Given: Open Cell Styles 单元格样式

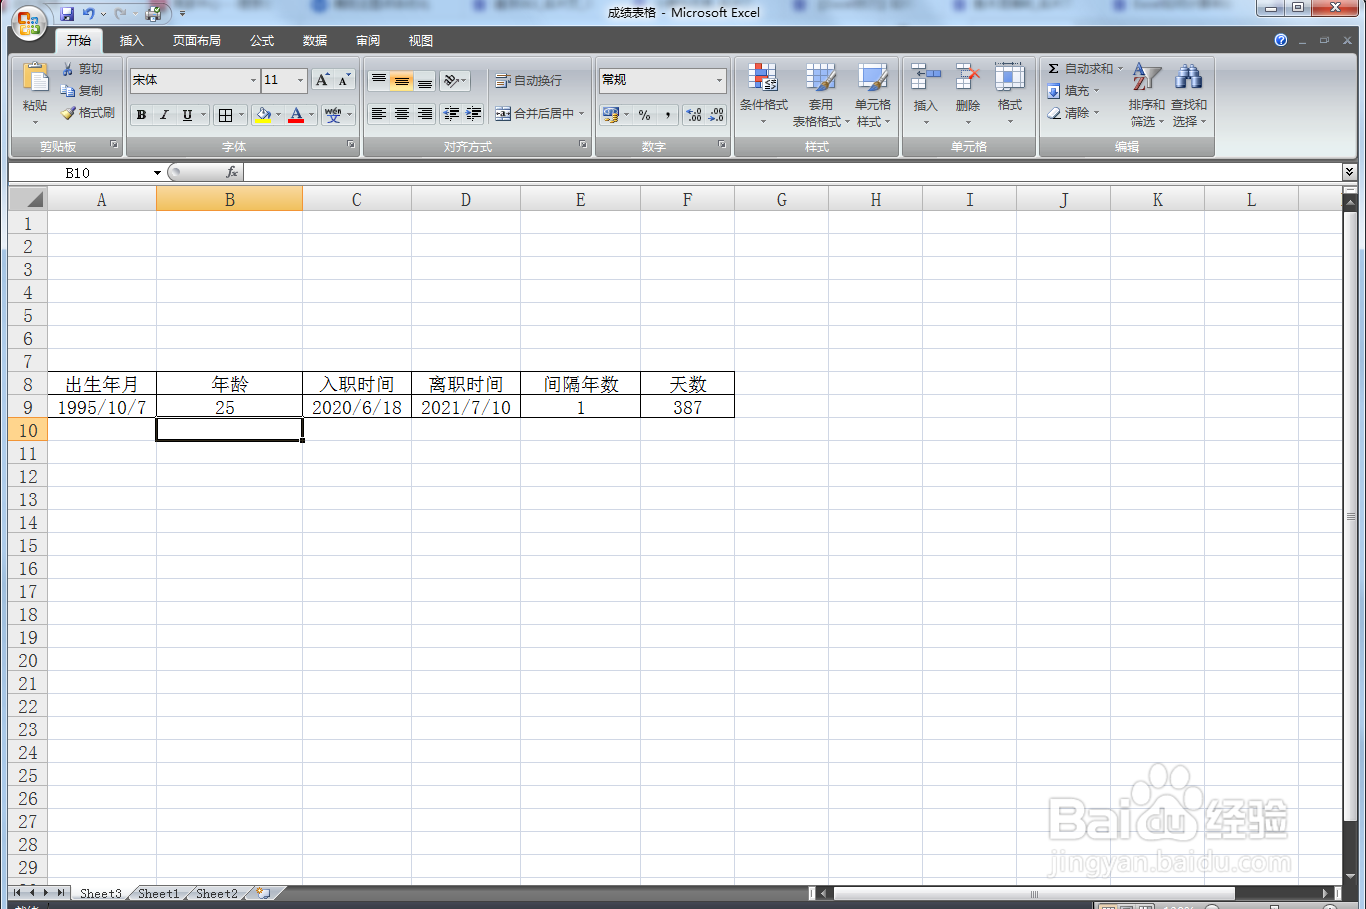Looking at the screenshot, I should click(873, 94).
